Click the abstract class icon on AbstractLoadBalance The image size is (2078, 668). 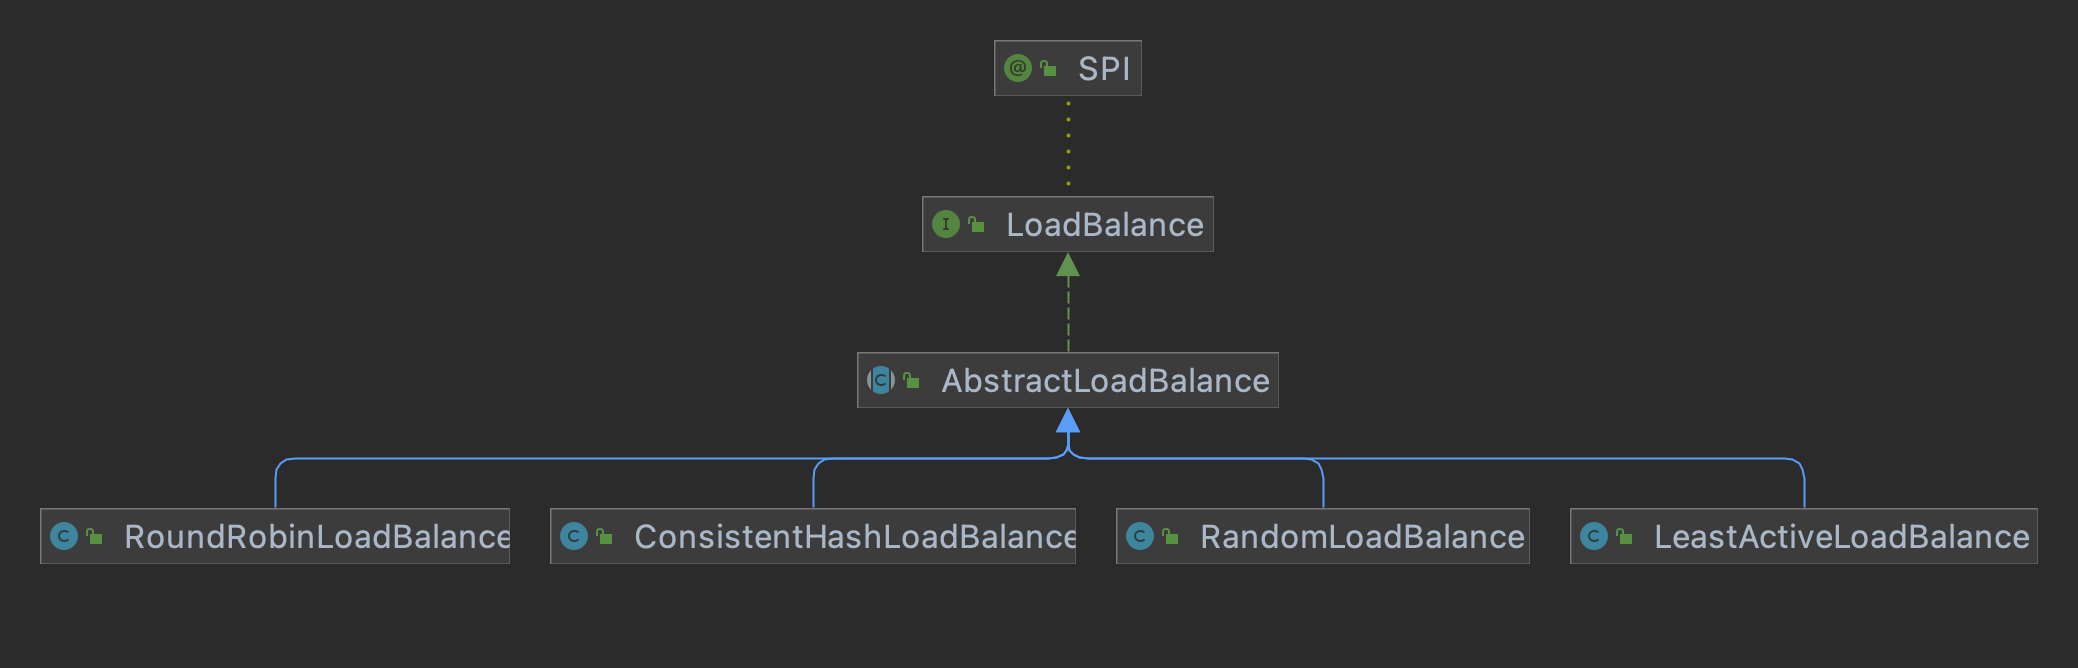[881, 380]
